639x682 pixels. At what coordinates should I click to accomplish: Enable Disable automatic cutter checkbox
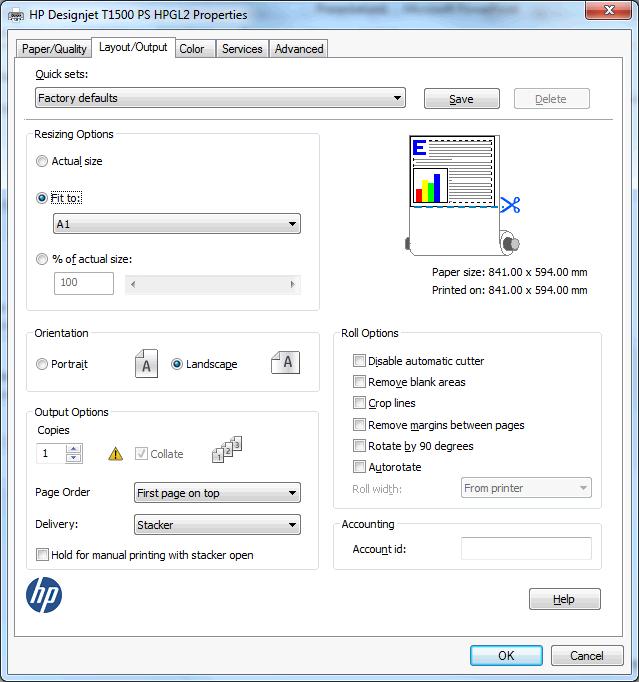click(x=359, y=361)
